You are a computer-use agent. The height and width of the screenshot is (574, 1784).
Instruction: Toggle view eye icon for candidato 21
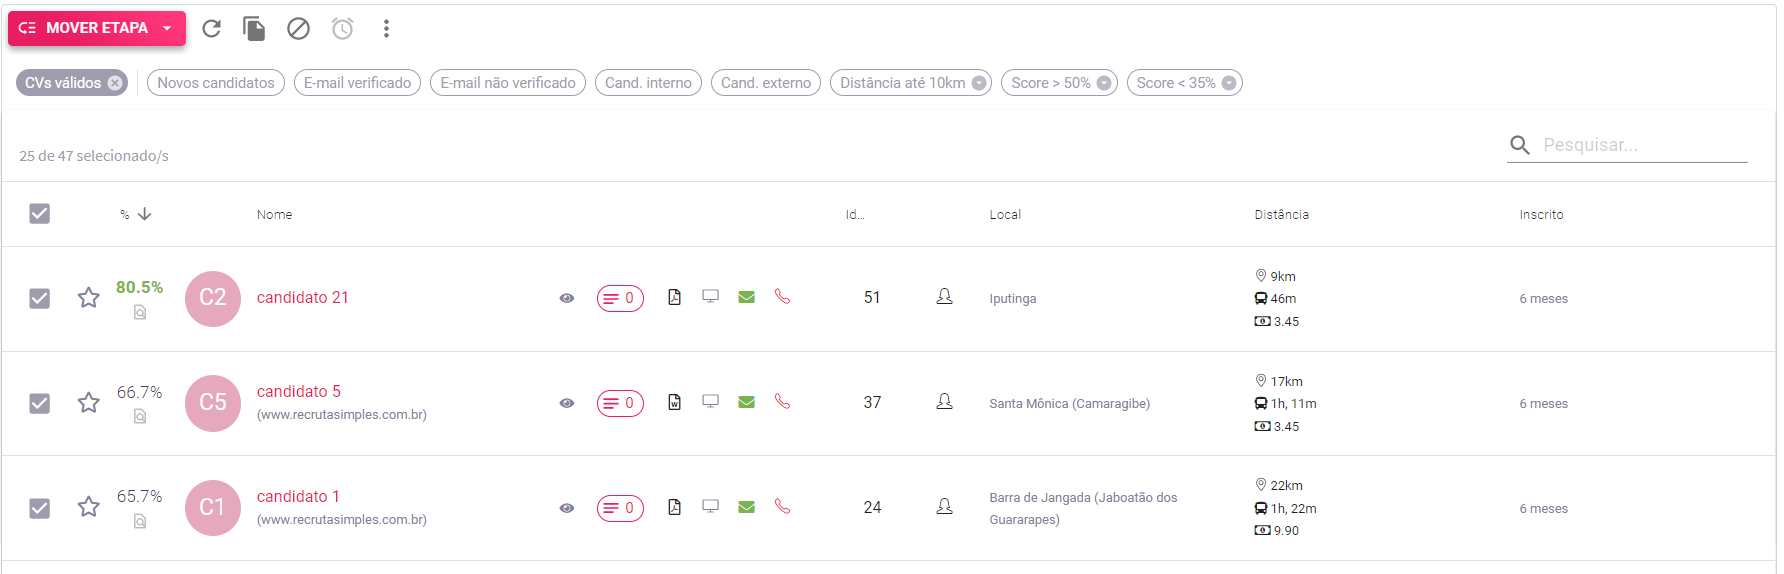click(x=567, y=298)
